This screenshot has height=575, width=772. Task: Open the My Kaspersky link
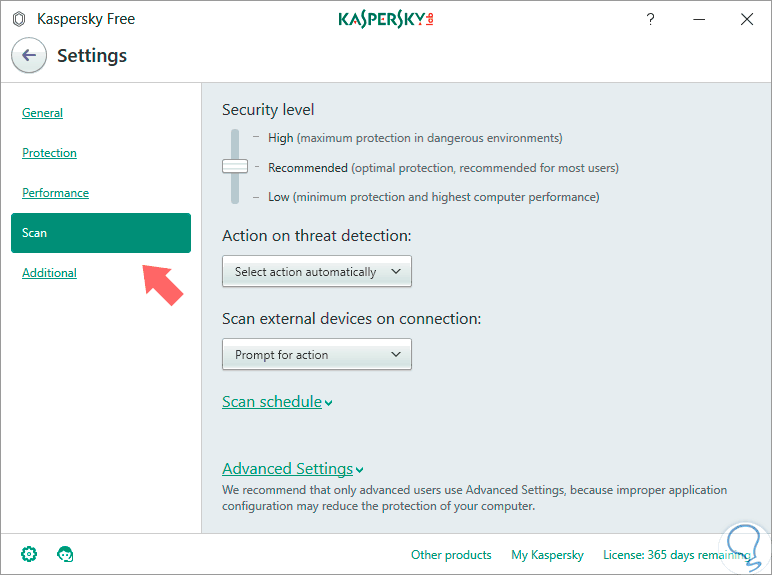click(x=547, y=555)
